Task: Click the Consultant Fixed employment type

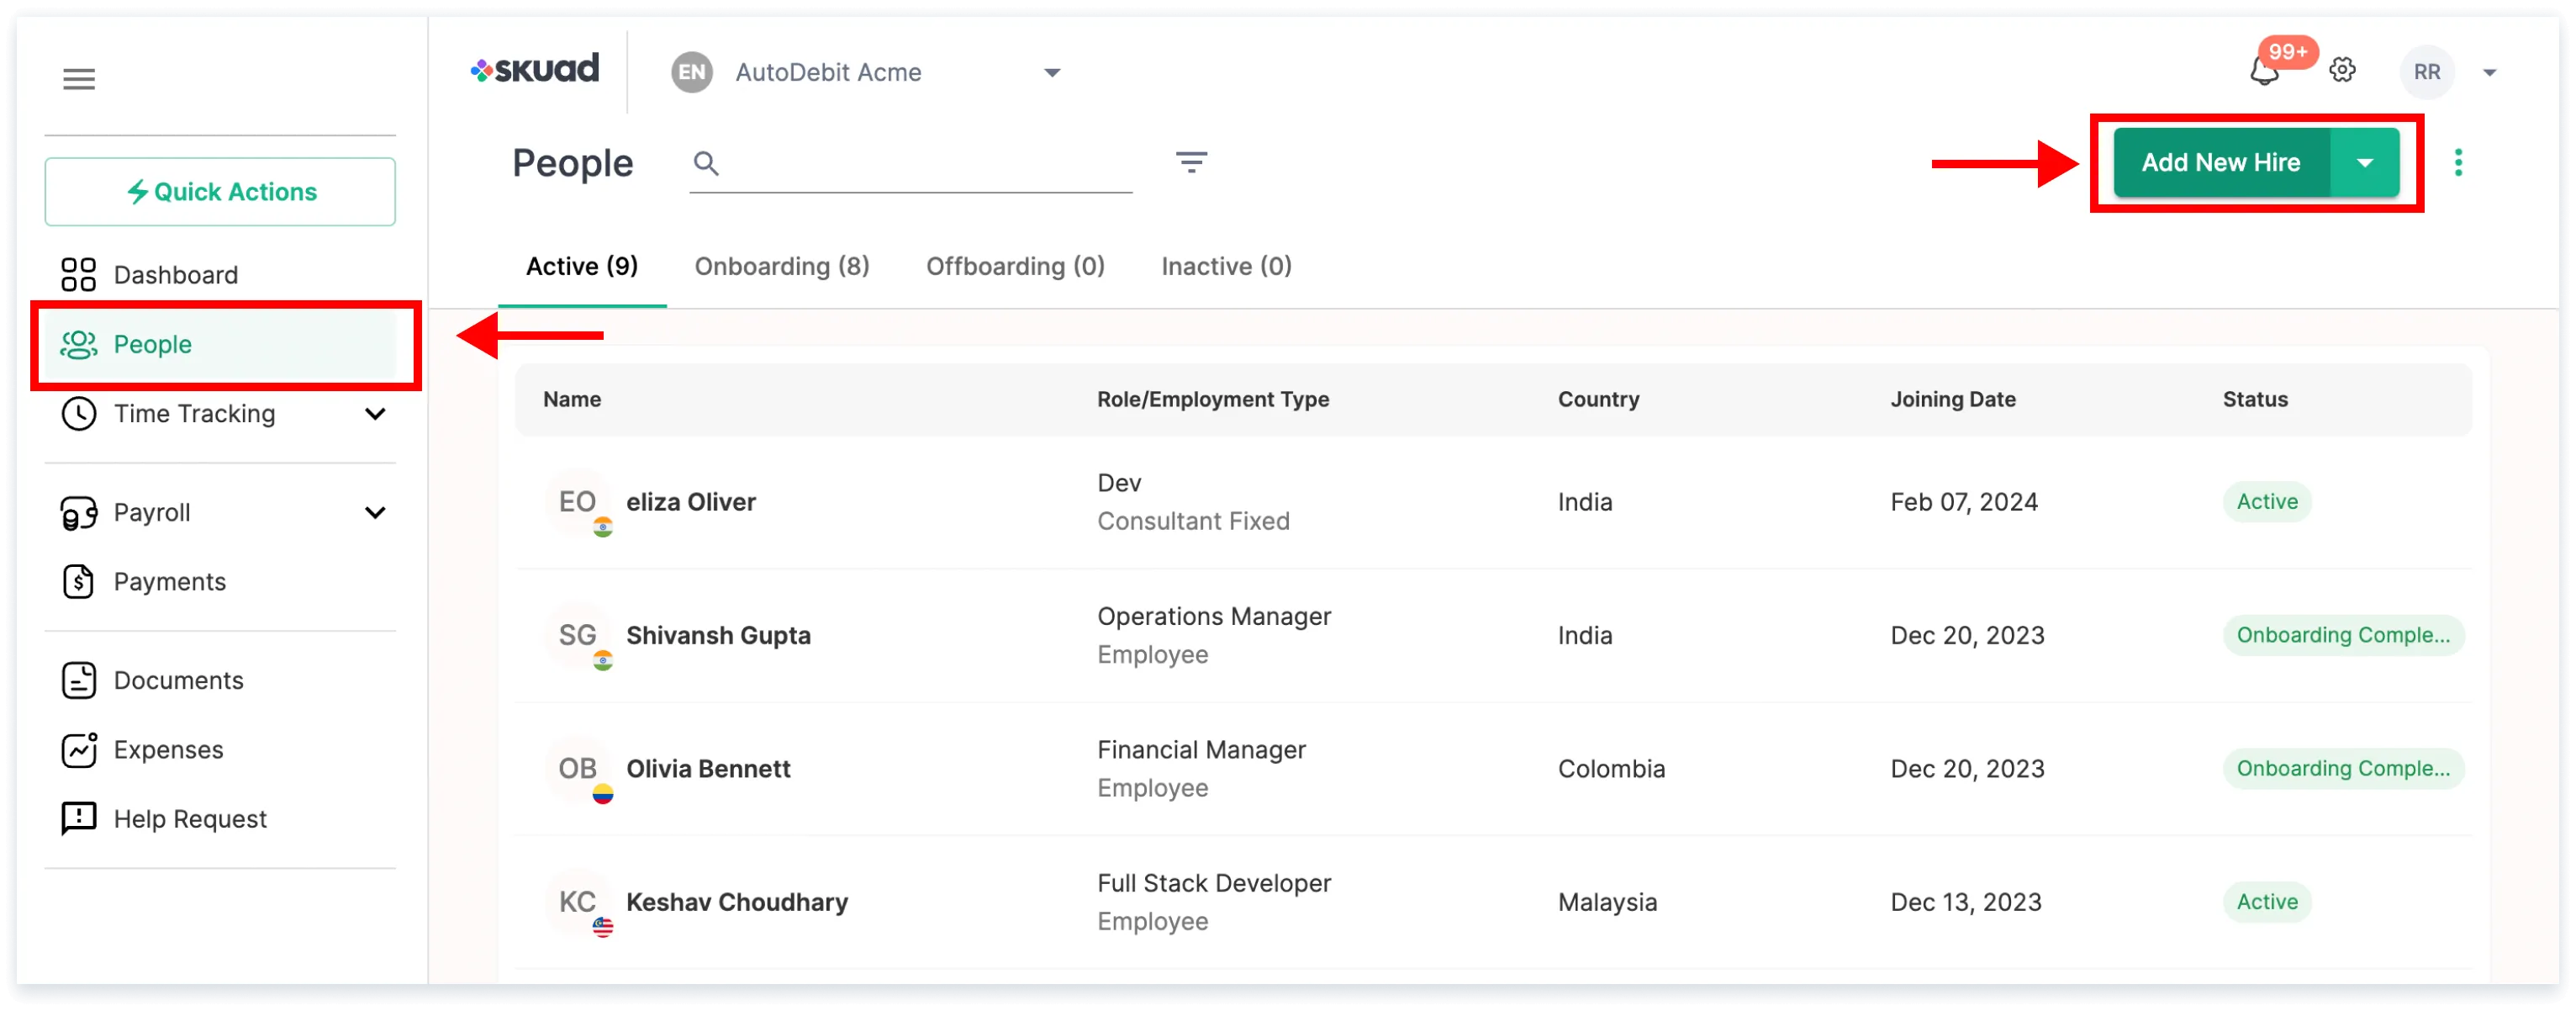Action: click(1193, 522)
